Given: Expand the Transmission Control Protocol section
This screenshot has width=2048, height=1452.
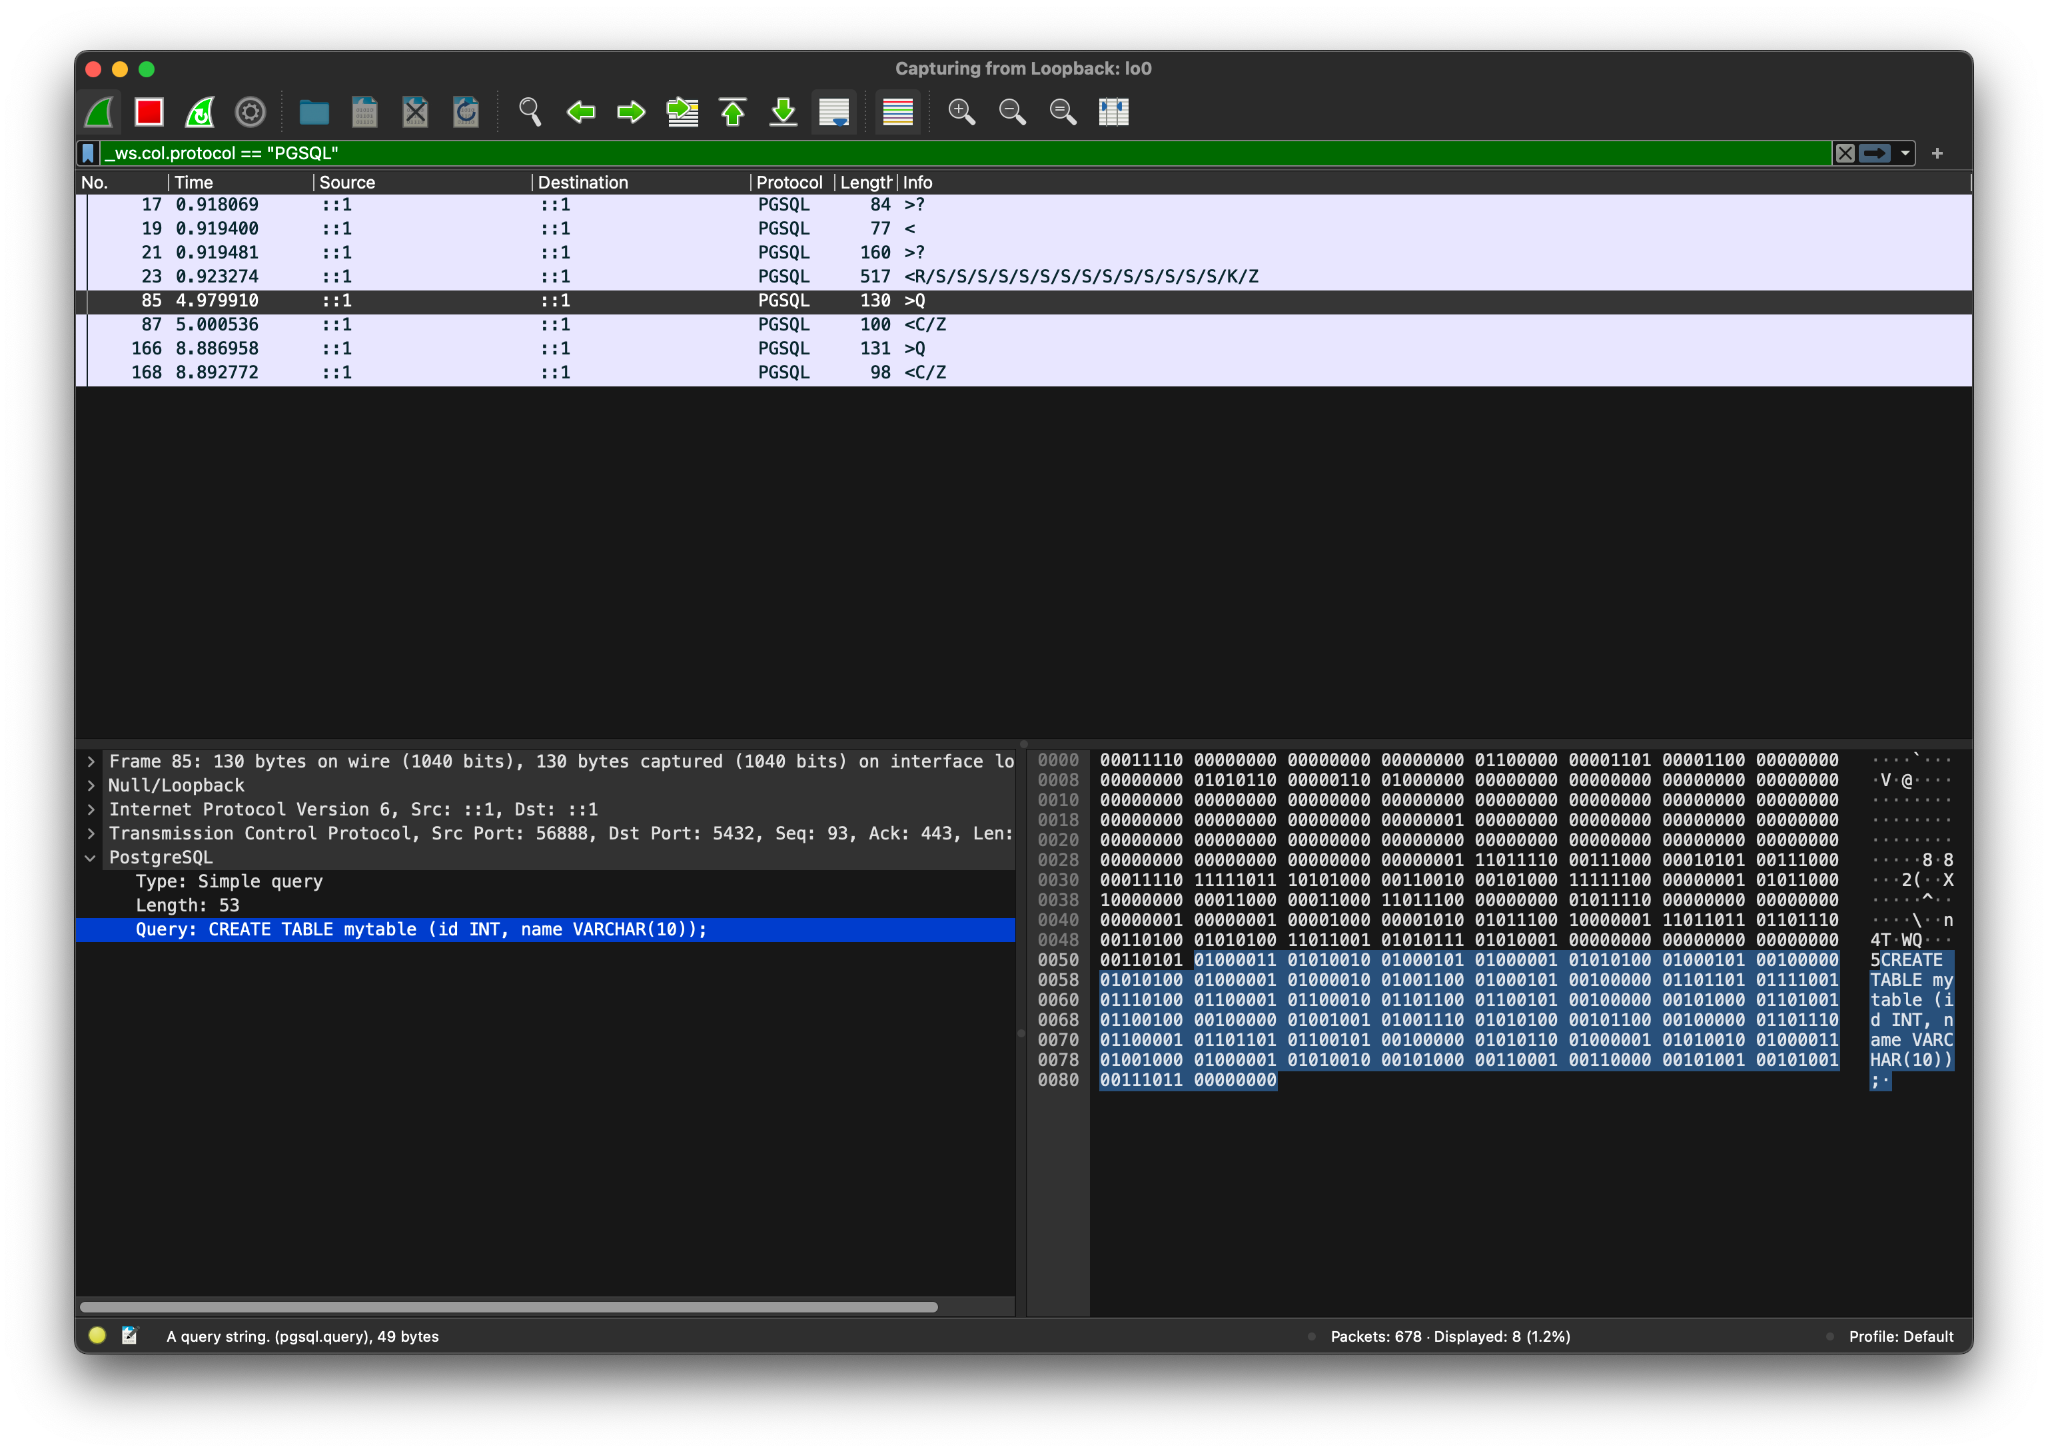Looking at the screenshot, I should coord(92,833).
